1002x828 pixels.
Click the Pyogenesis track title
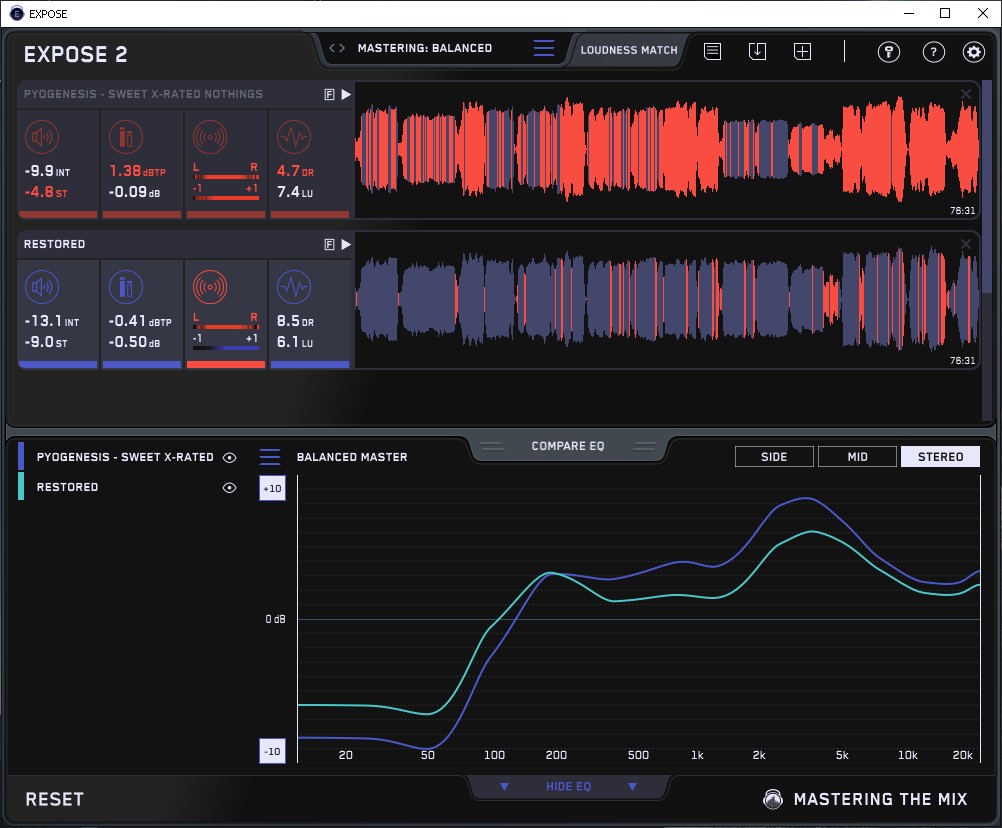click(x=143, y=94)
